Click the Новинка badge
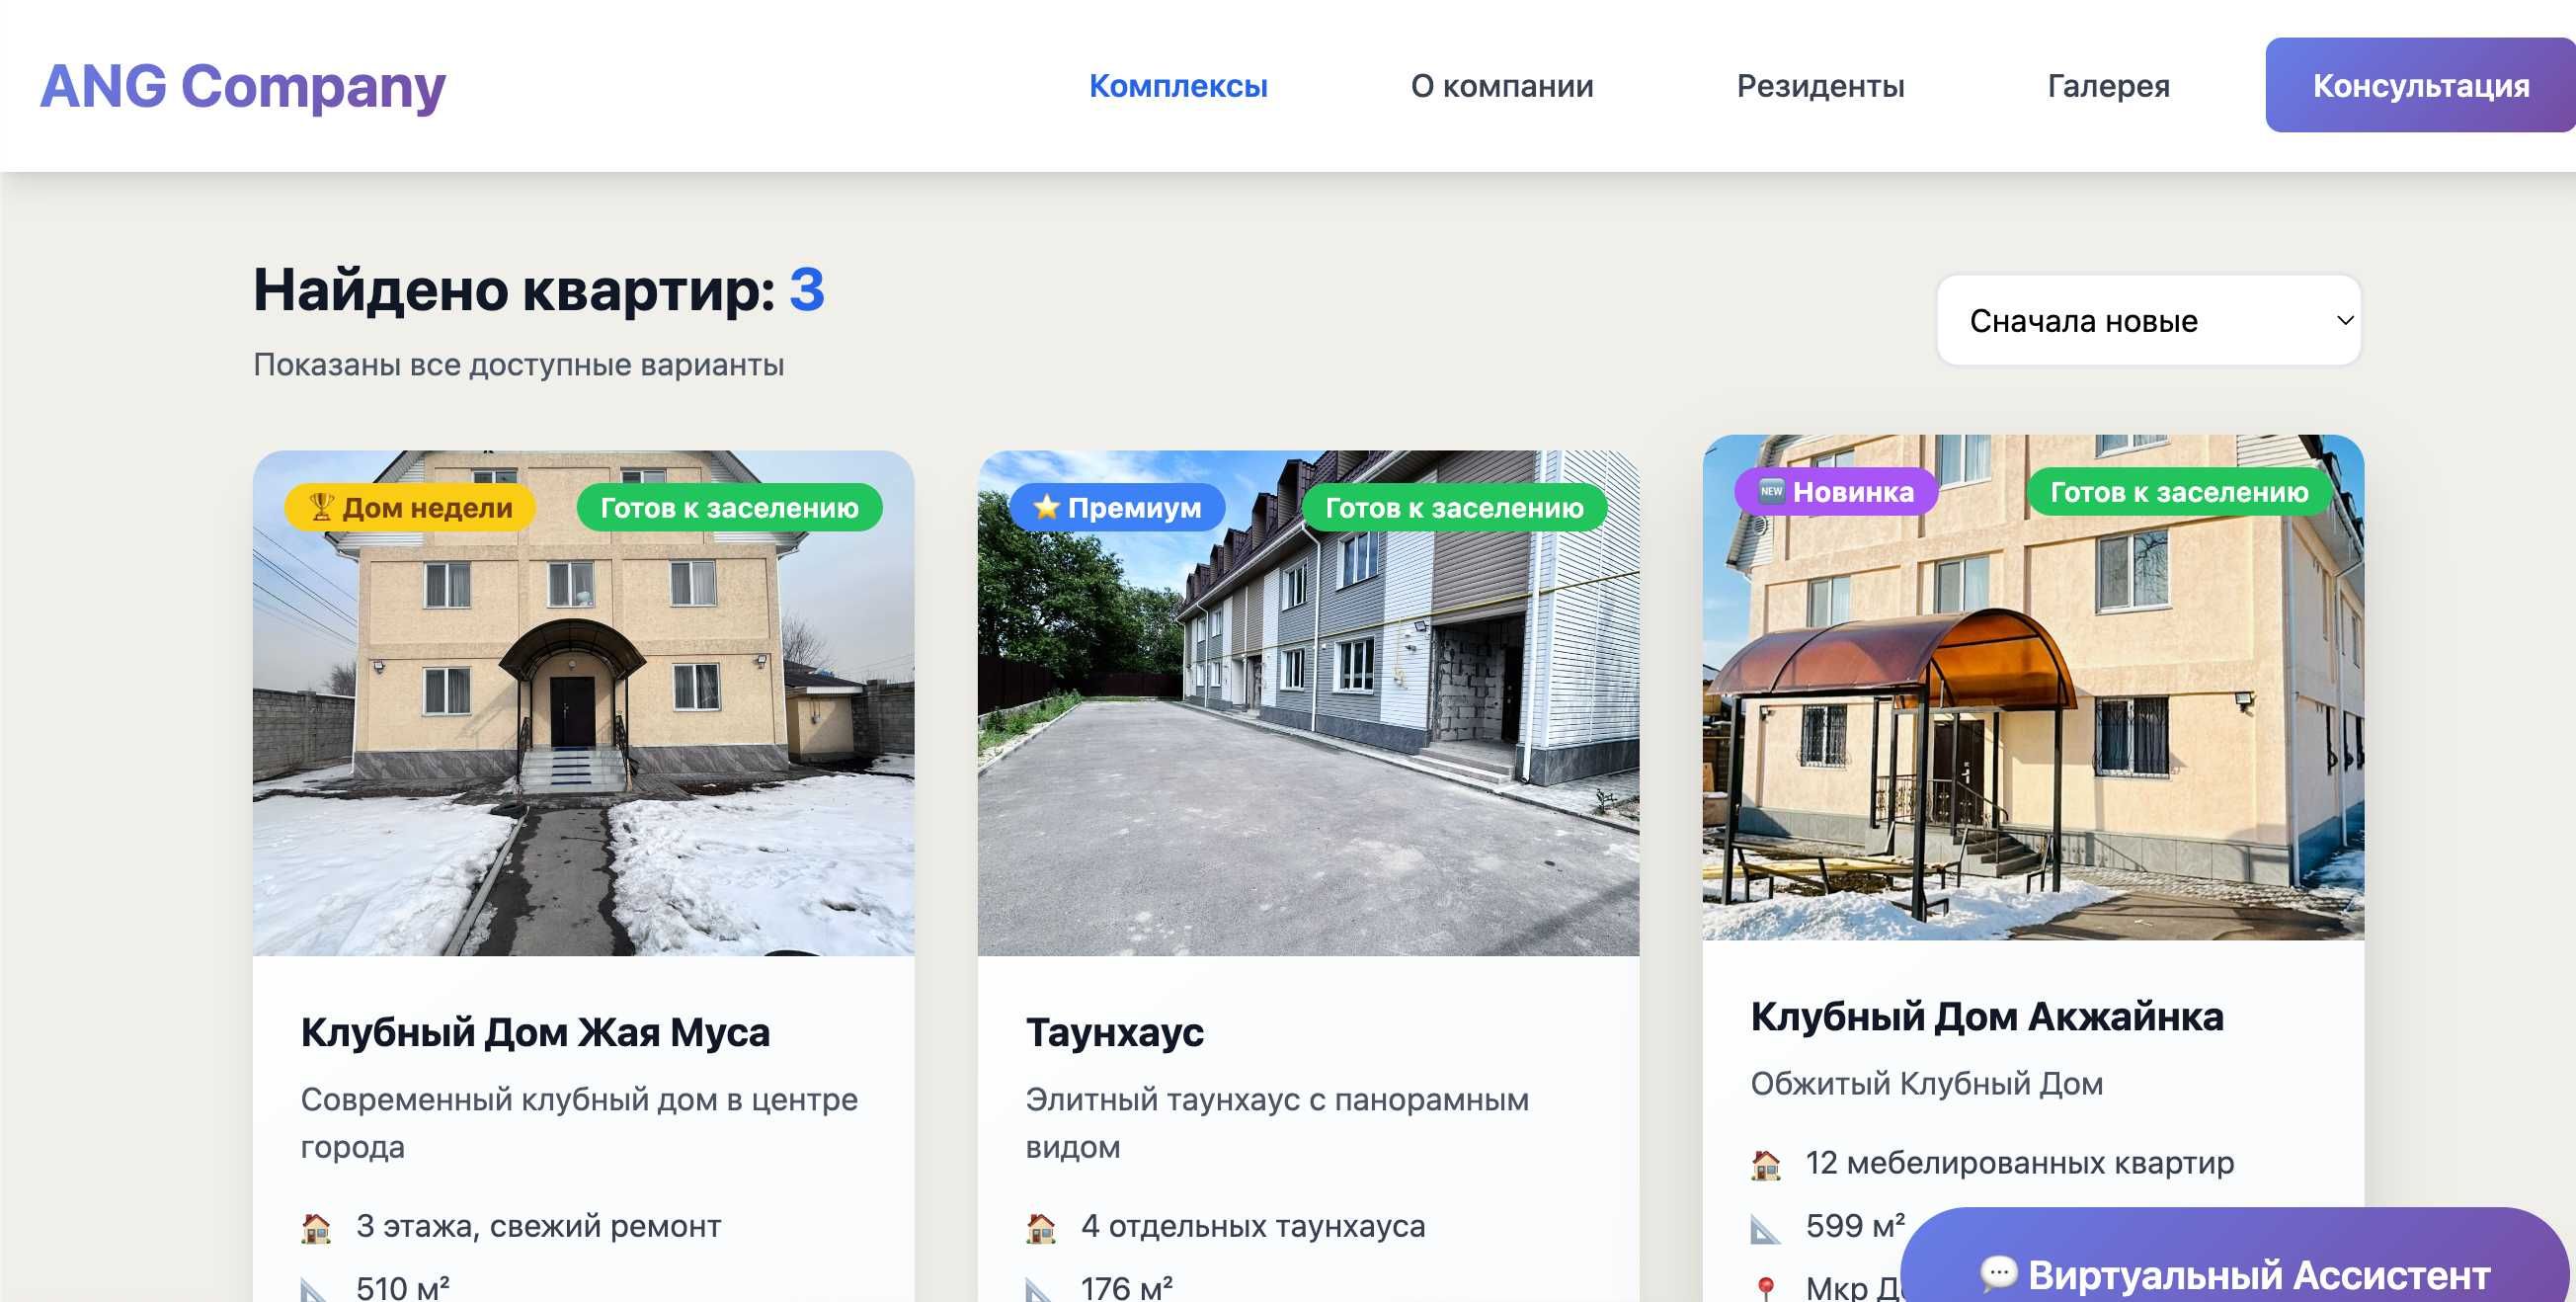Viewport: 2576px width, 1302px height. pos(1836,491)
